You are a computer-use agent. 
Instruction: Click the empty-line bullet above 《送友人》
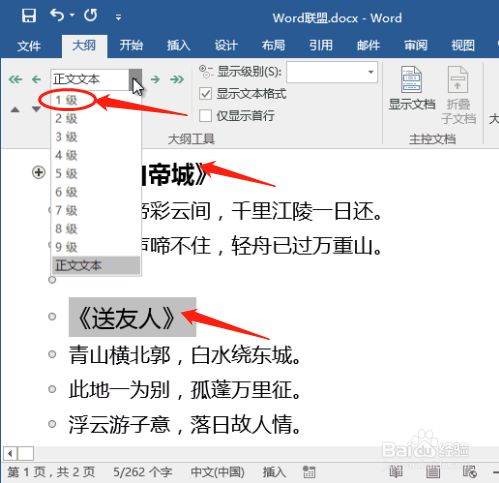click(52, 280)
